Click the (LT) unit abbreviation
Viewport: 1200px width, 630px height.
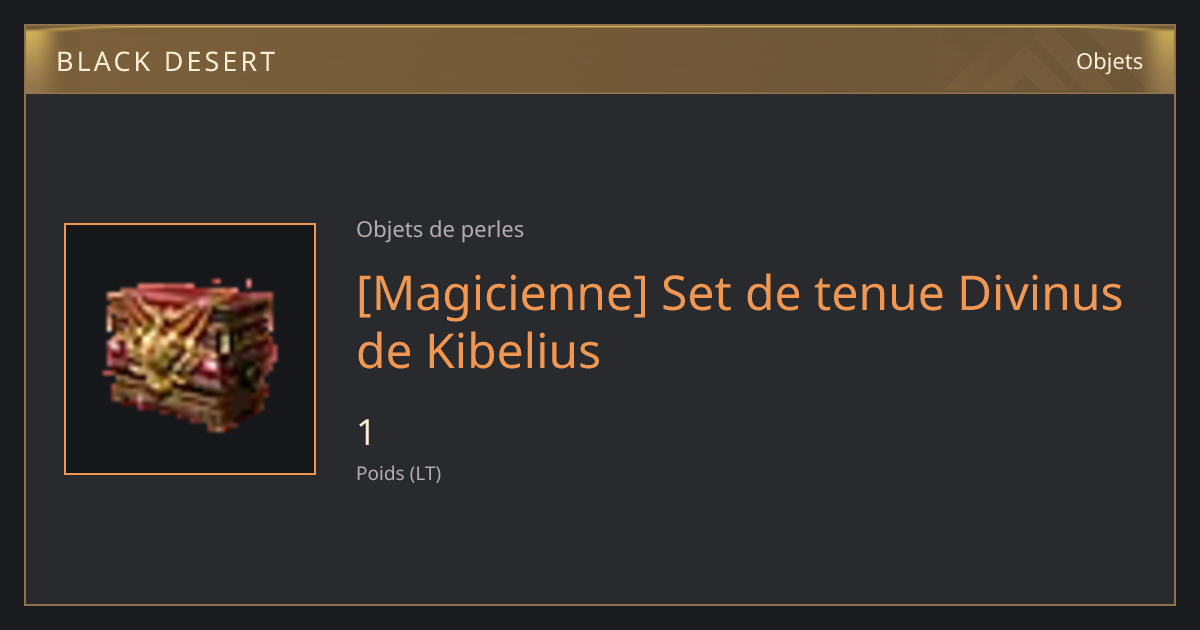425,474
